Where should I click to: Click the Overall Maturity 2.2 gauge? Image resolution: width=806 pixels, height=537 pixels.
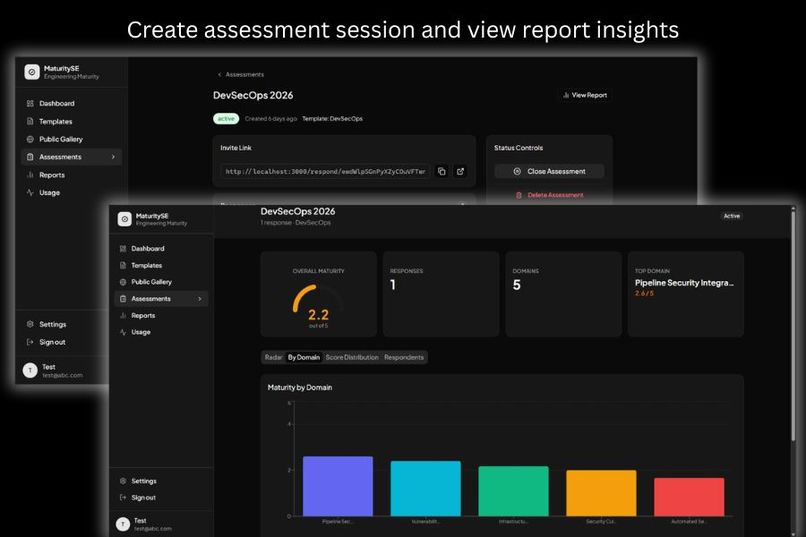(x=318, y=306)
